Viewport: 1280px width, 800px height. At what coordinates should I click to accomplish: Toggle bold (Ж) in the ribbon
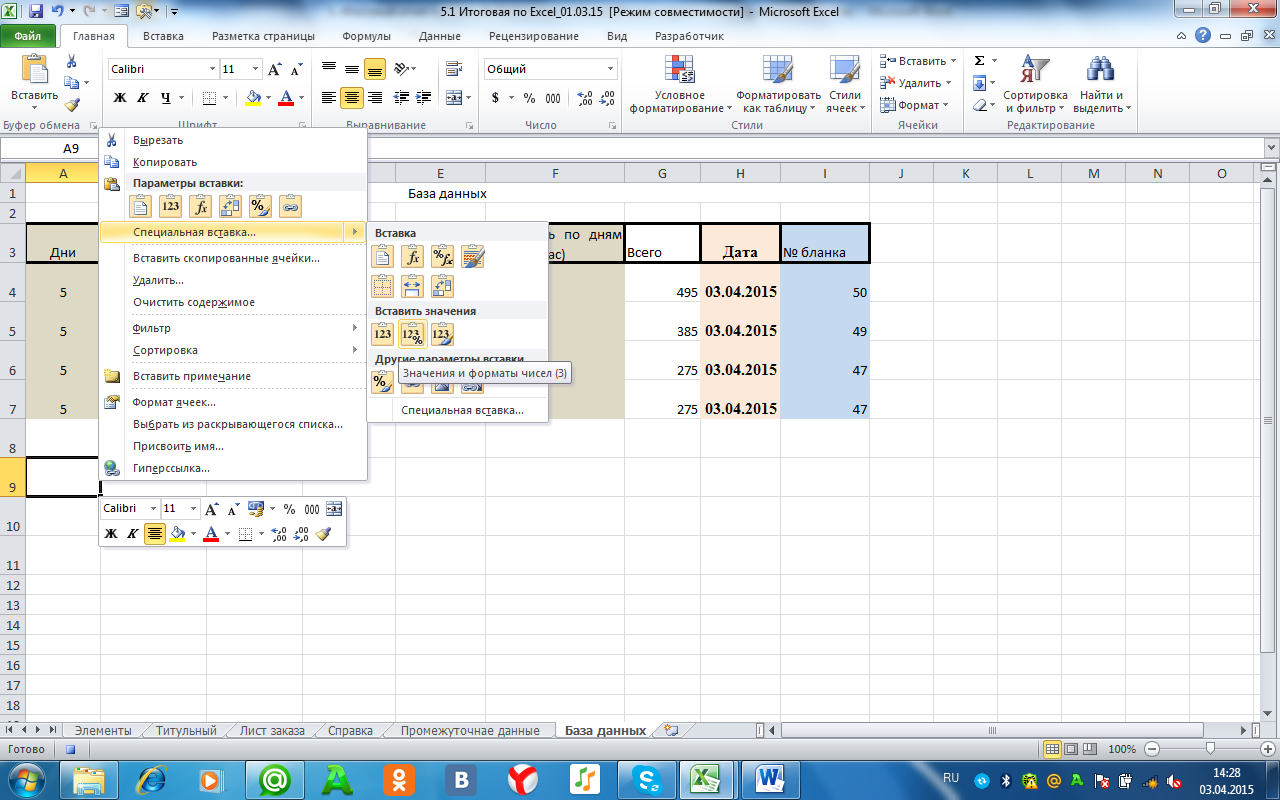(x=120, y=98)
